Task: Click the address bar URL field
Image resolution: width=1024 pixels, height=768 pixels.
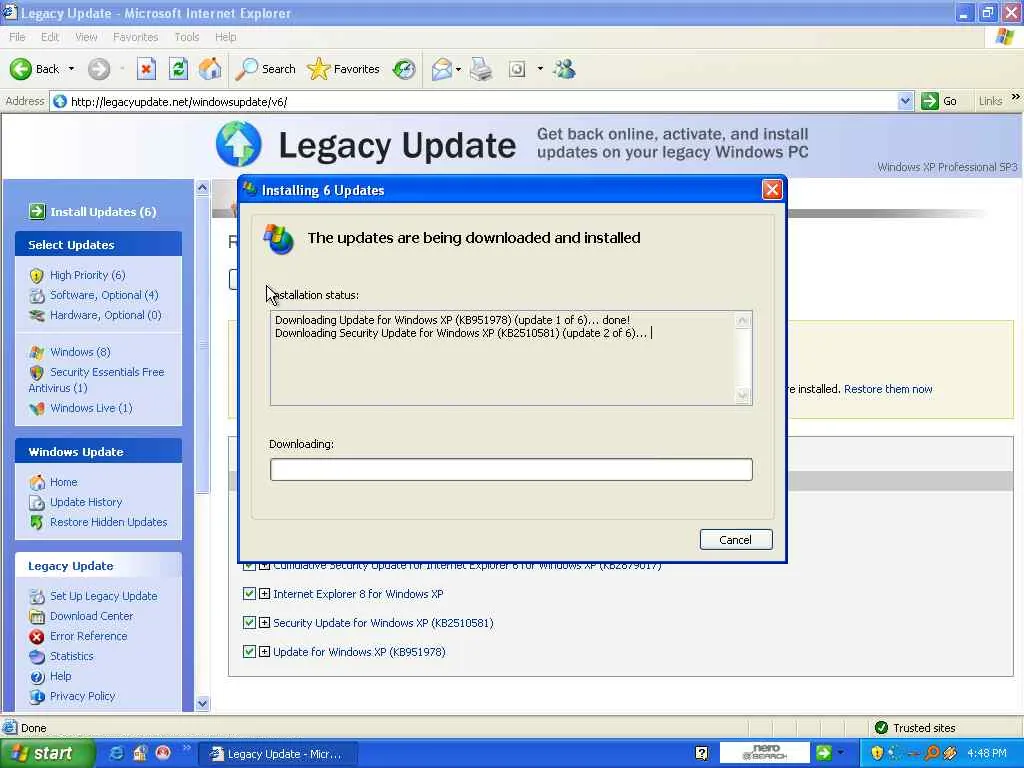Action: 482,101
